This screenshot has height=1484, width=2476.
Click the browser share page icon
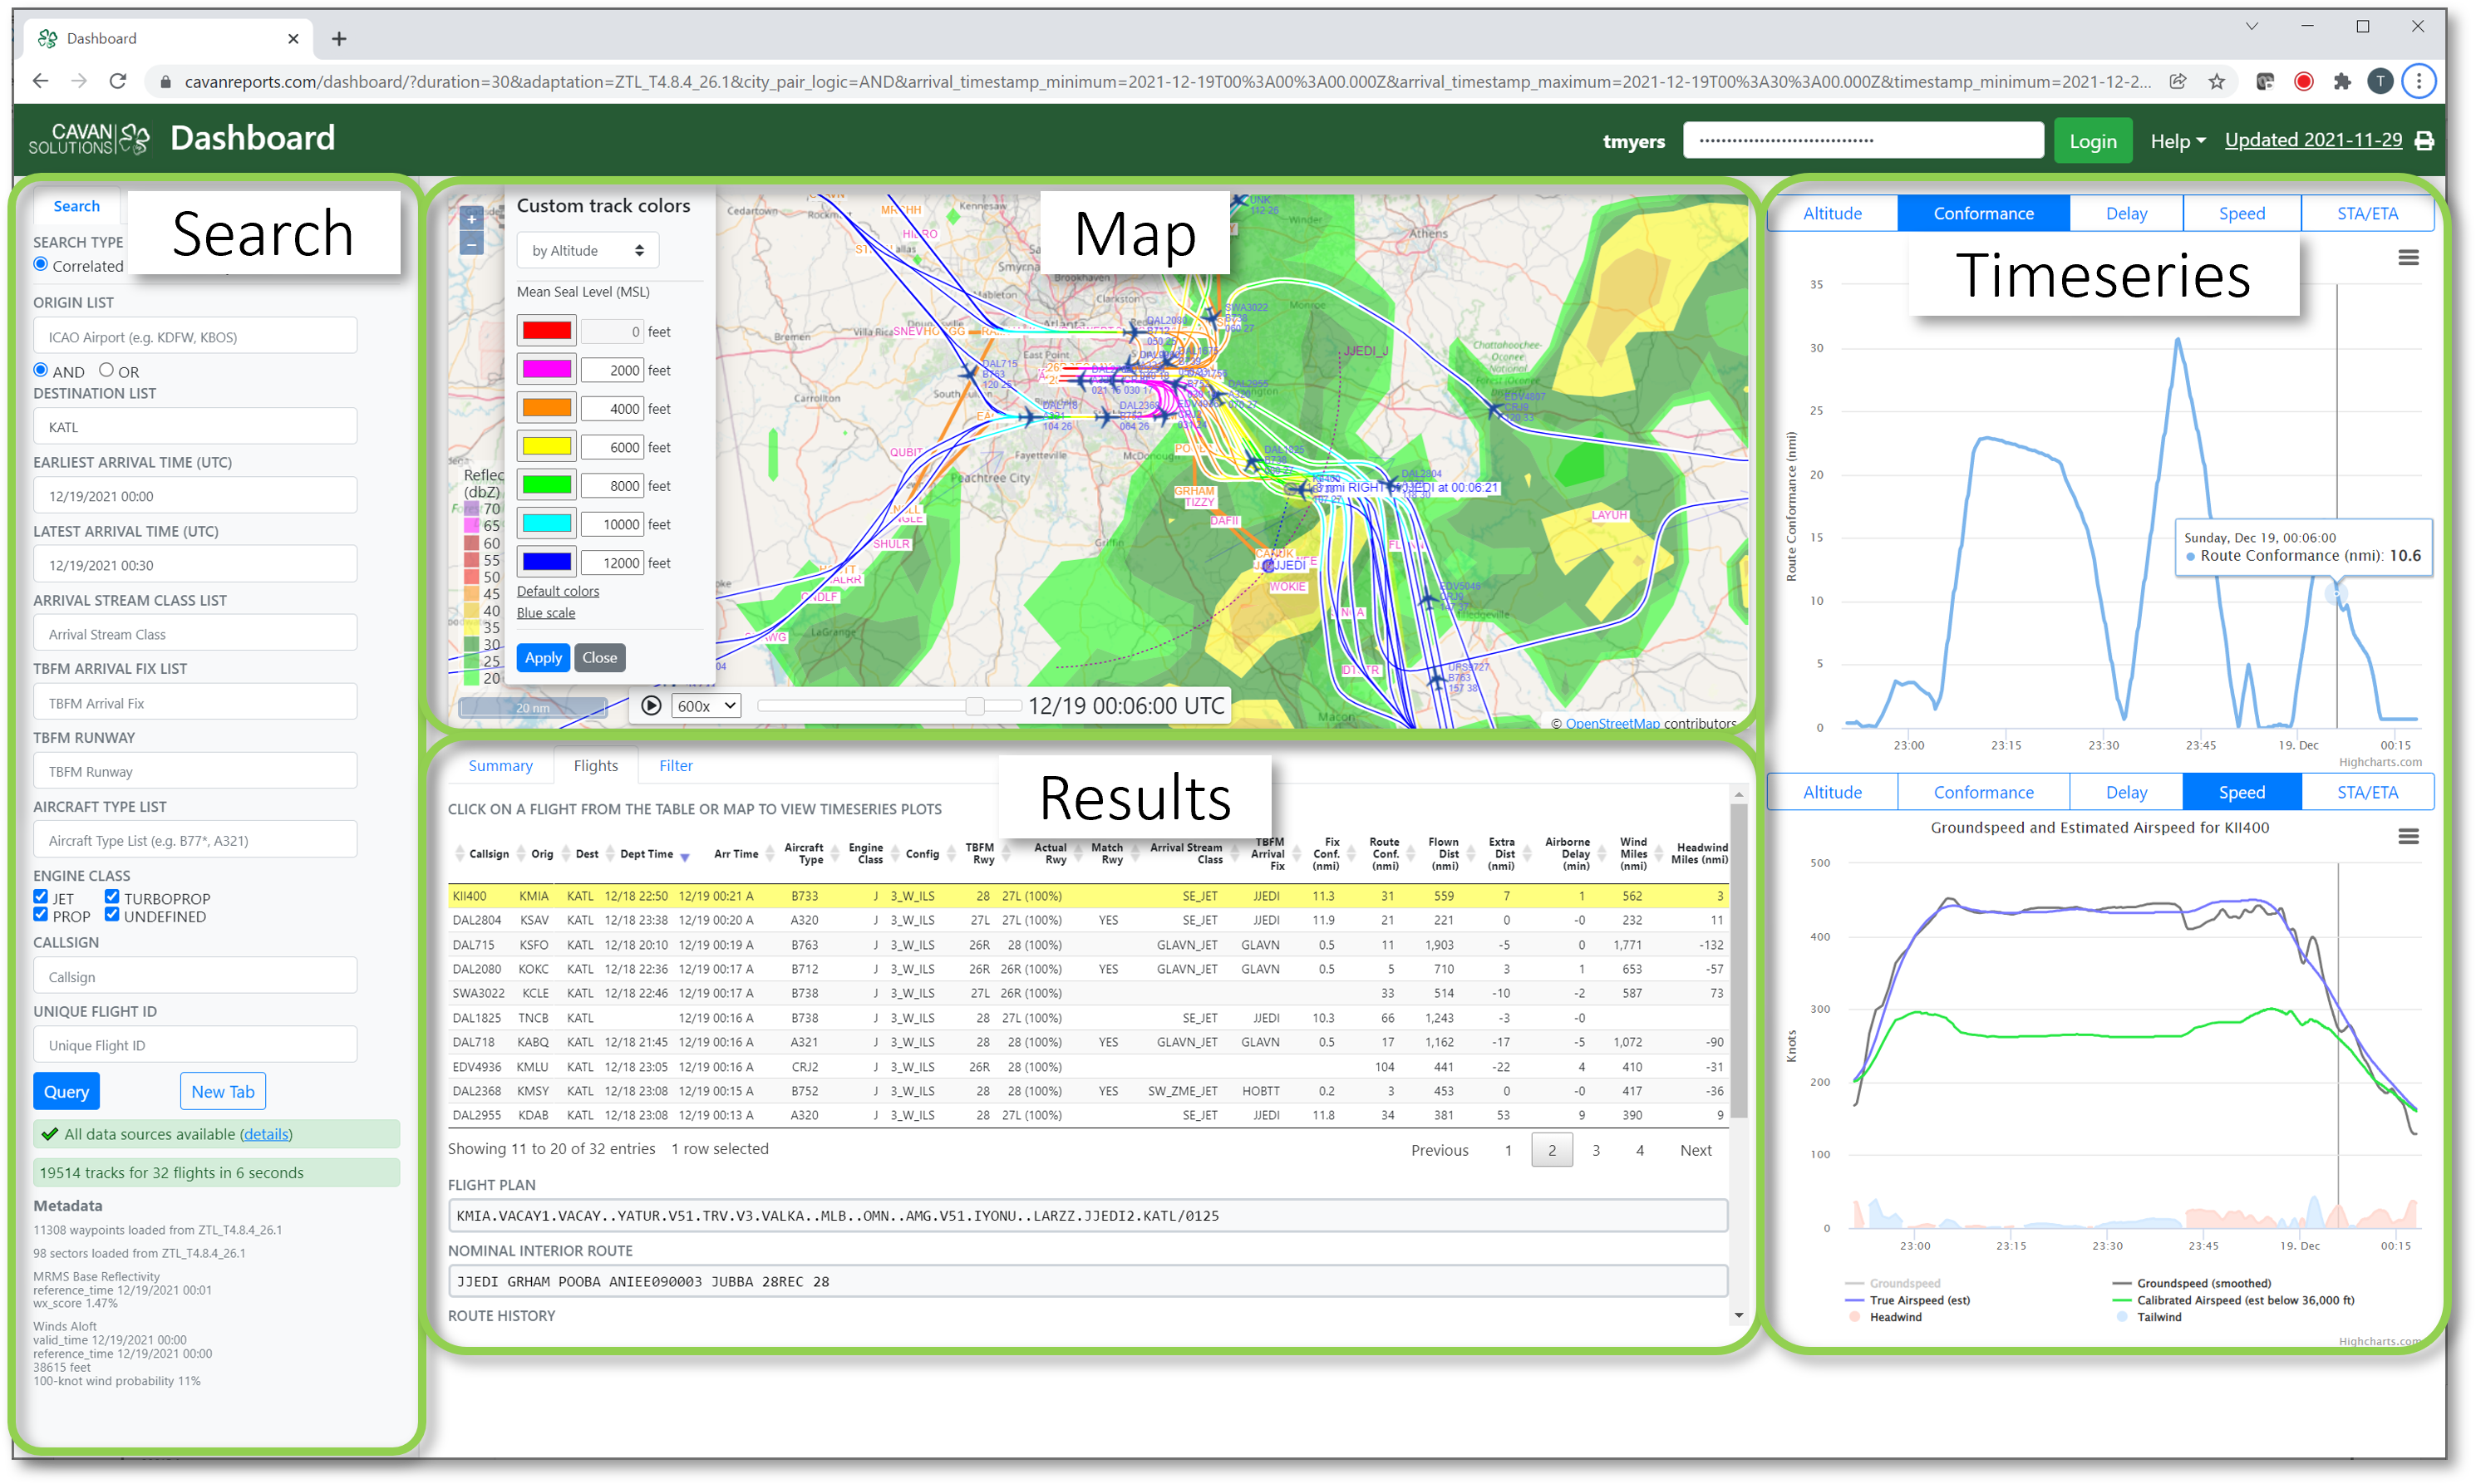[x=2178, y=81]
